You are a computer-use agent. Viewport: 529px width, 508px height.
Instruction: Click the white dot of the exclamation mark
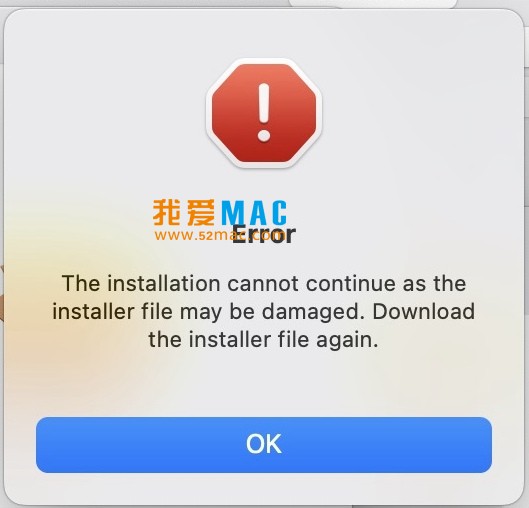264,135
